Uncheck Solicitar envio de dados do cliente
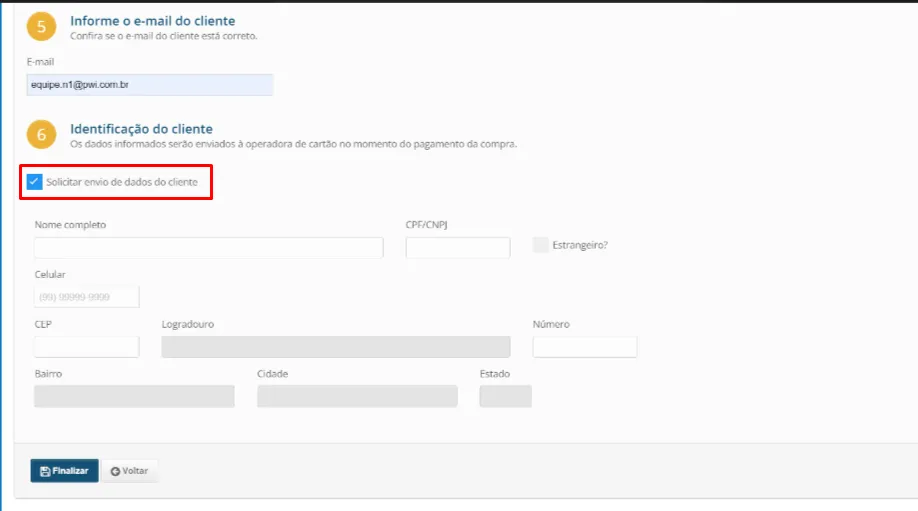Image resolution: width=918 pixels, height=511 pixels. [x=34, y=182]
